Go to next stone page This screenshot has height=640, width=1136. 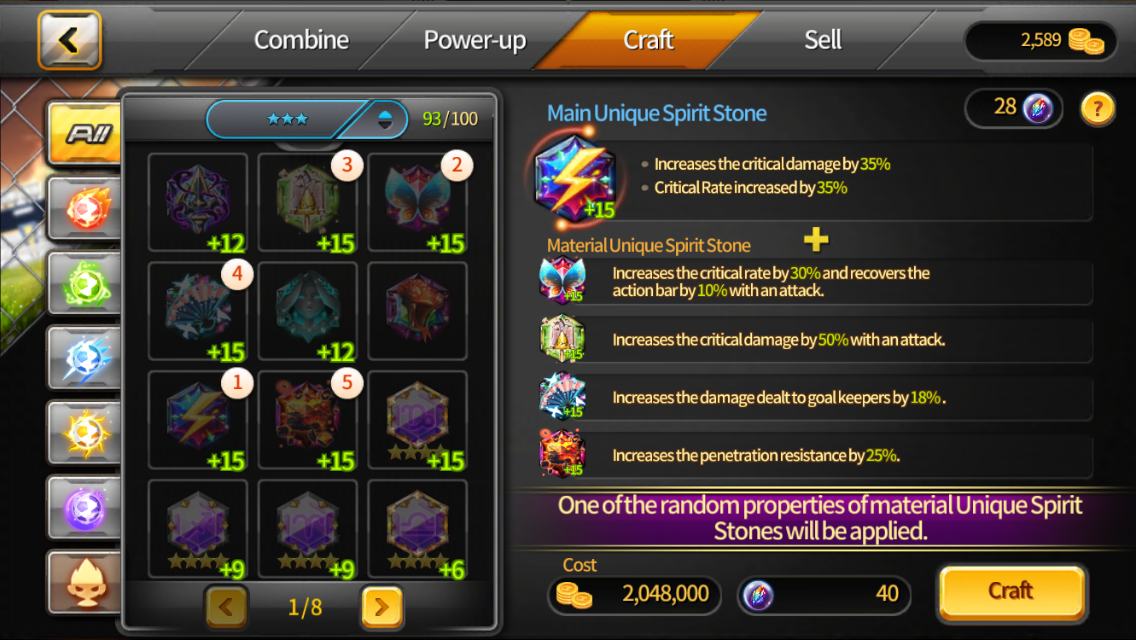382,606
